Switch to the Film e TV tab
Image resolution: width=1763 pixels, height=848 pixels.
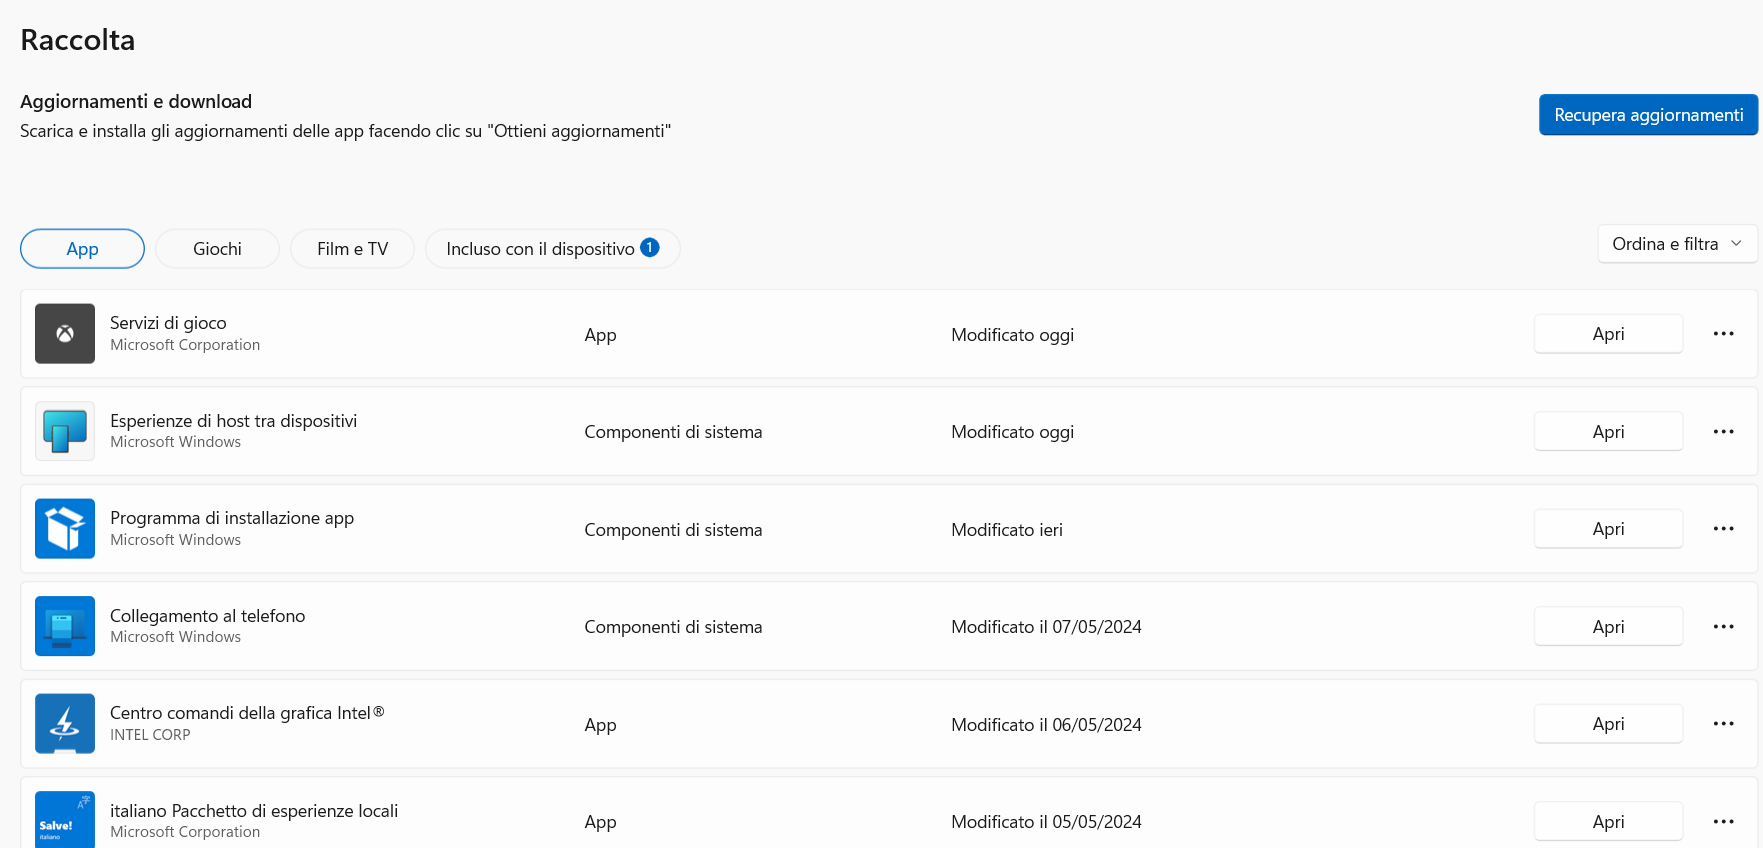tap(352, 249)
